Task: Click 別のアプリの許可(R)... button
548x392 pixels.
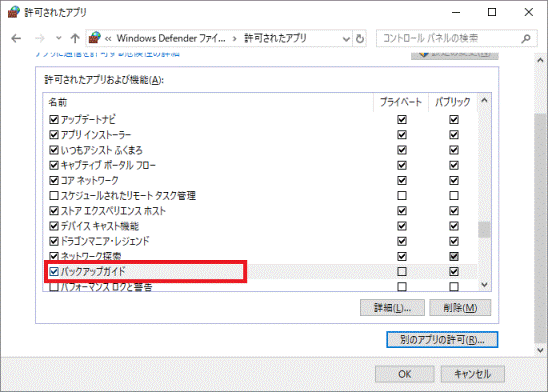Action: tap(442, 340)
